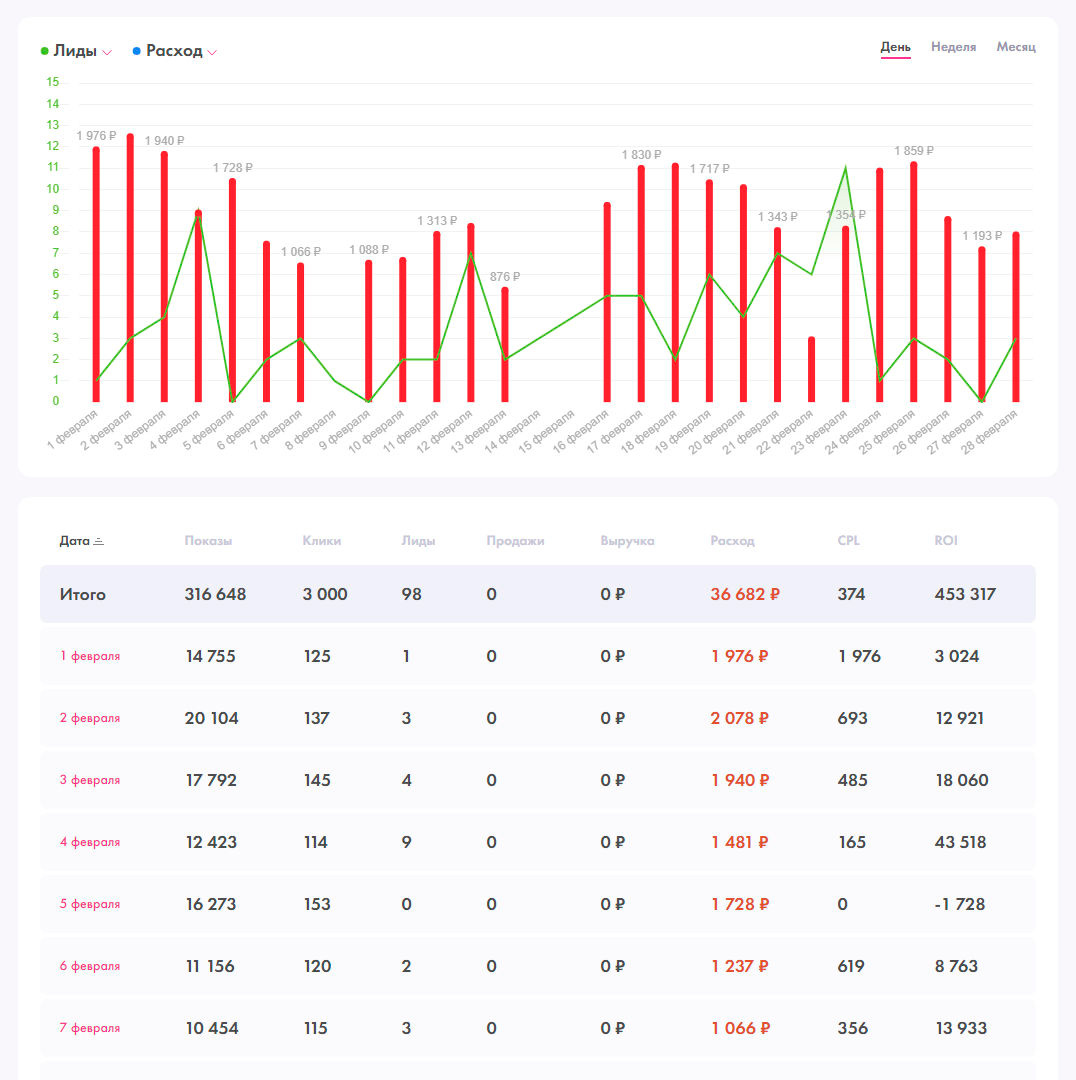Viewport: 1076px width, 1080px height.
Task: Click the 1 717 ₽ chart bar label
Action: point(710,169)
